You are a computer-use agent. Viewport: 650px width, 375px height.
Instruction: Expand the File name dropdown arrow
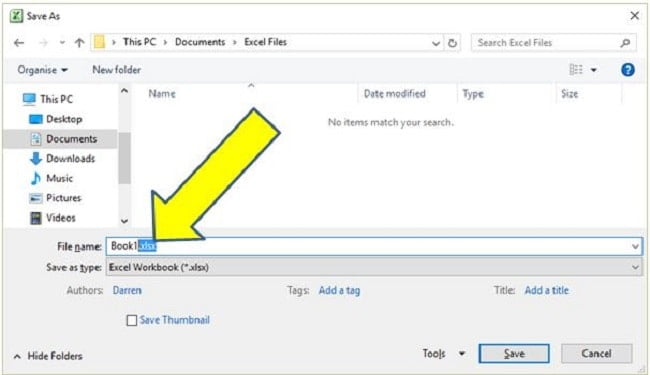coord(635,247)
